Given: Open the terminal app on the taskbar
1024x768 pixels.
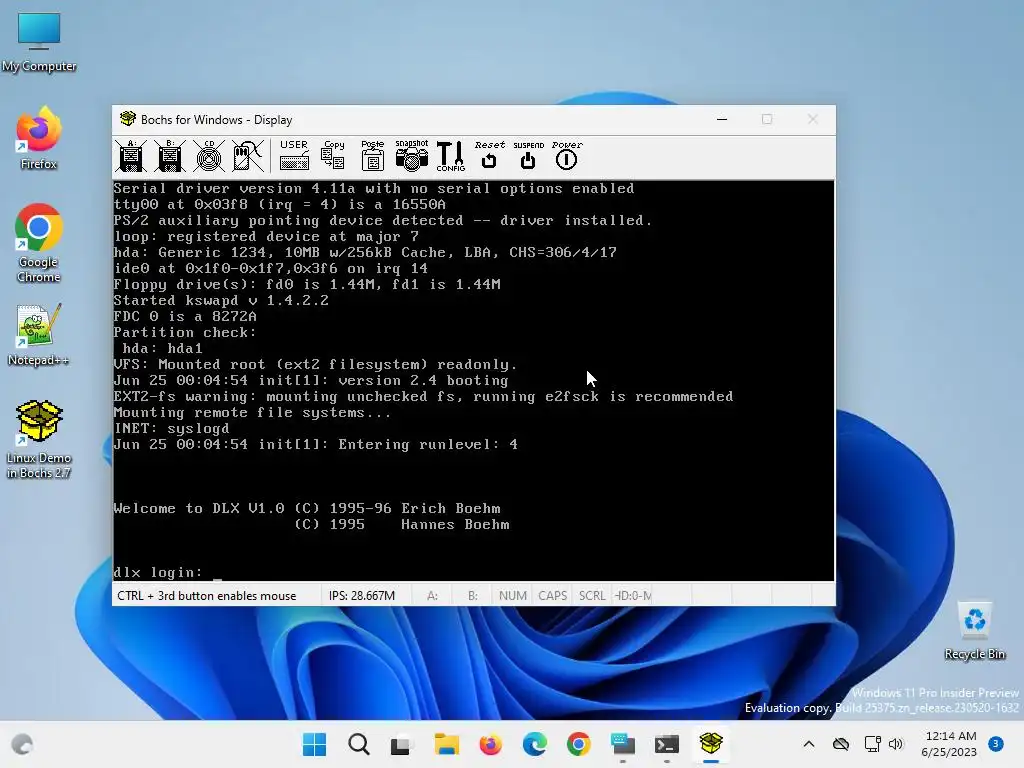Looking at the screenshot, I should [667, 744].
